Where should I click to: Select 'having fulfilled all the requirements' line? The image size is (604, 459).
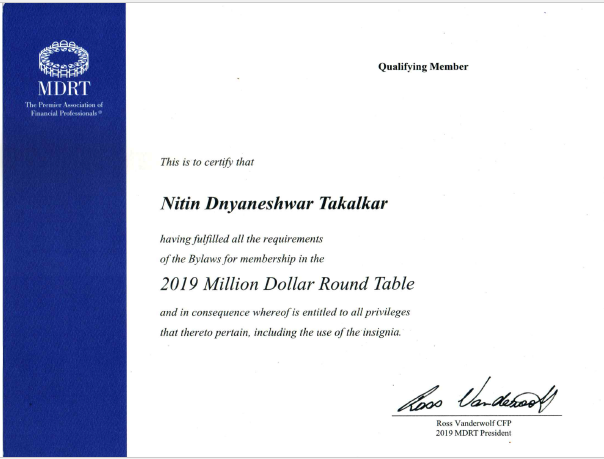point(241,239)
